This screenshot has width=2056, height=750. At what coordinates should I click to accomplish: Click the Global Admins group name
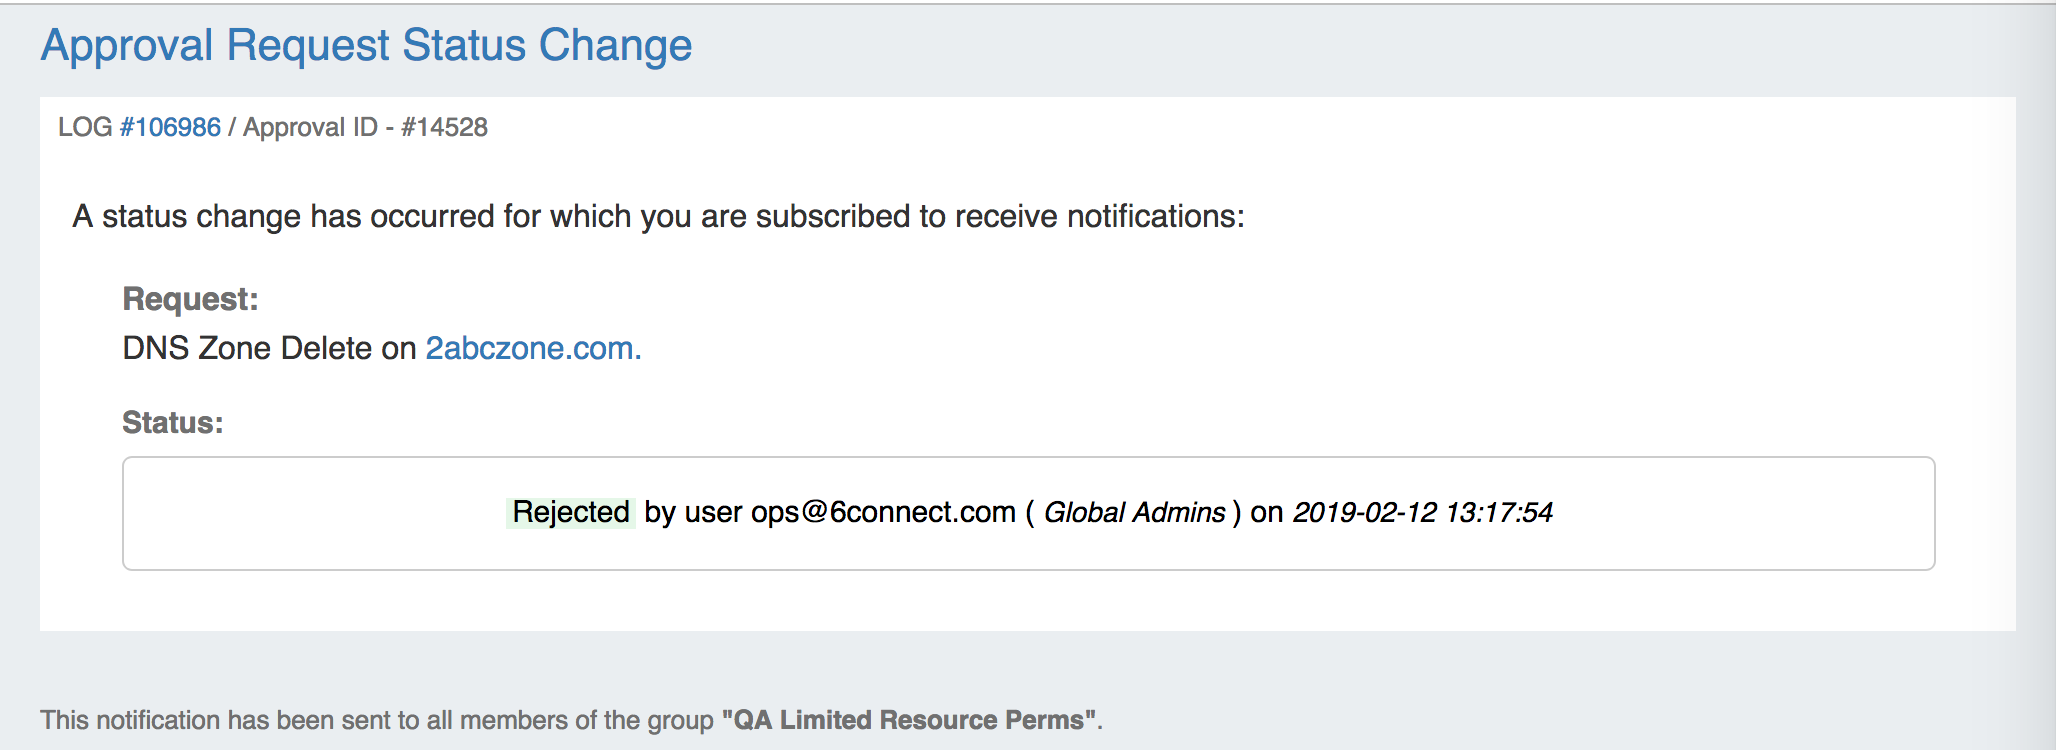point(1134,513)
